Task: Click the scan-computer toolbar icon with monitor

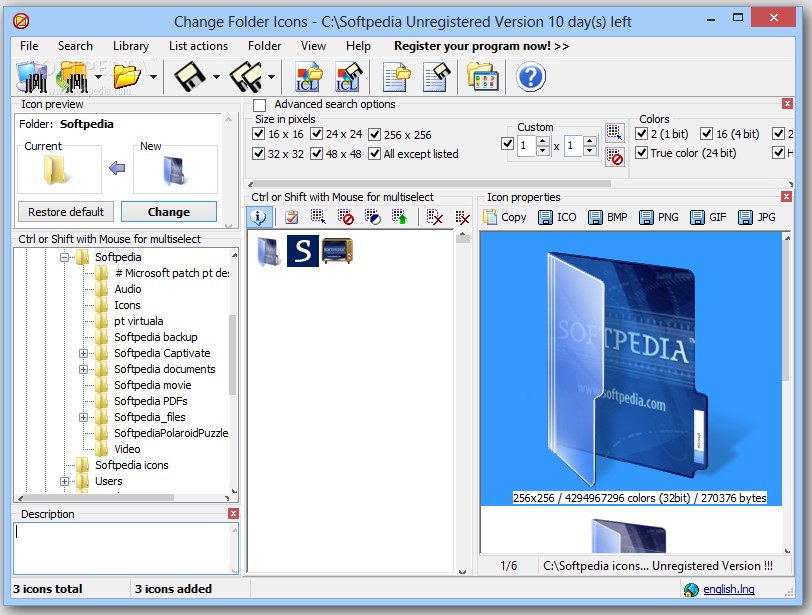Action: [x=32, y=77]
